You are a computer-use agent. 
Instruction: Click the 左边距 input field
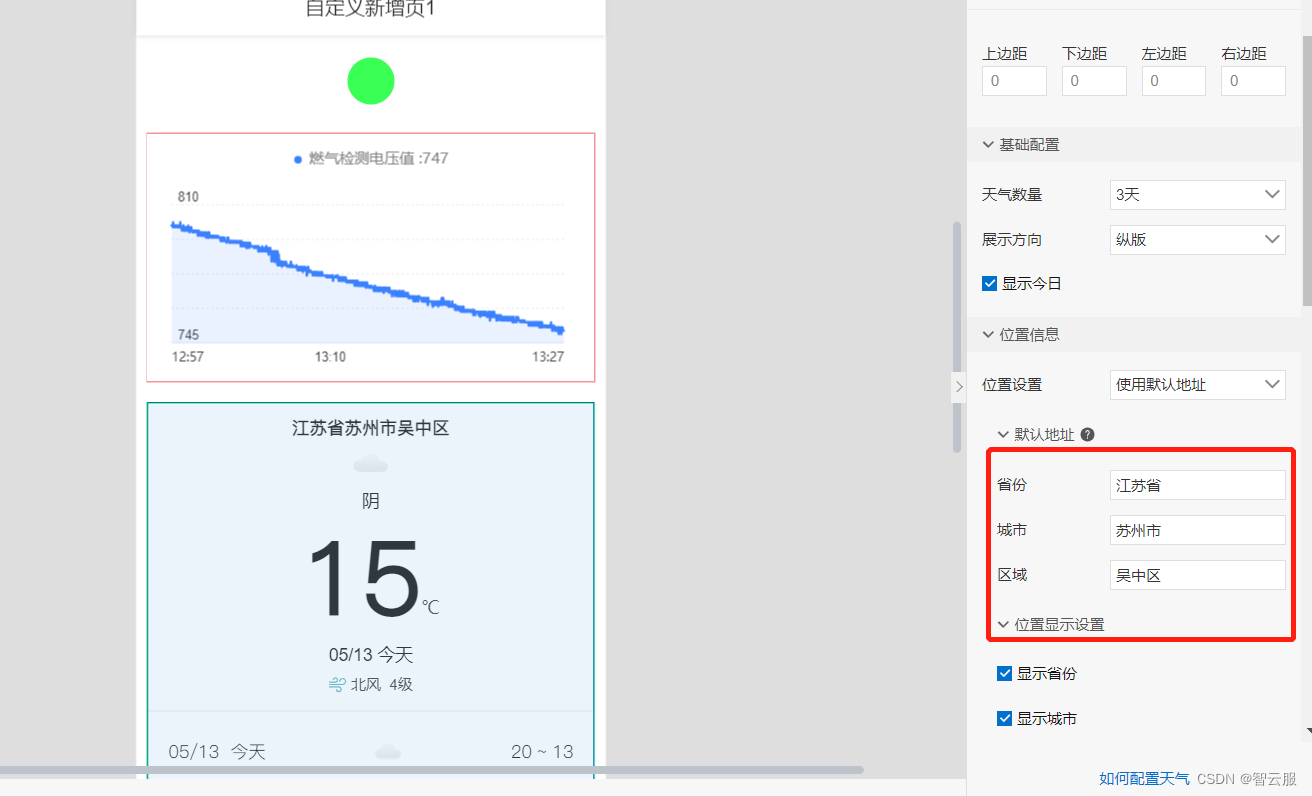coord(1174,81)
